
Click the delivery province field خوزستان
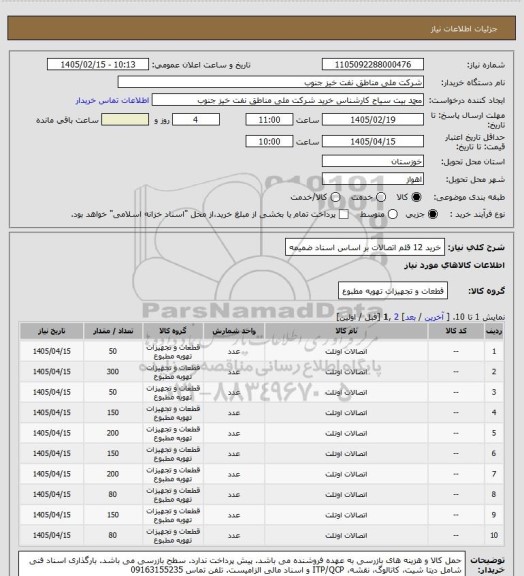tap(373, 161)
